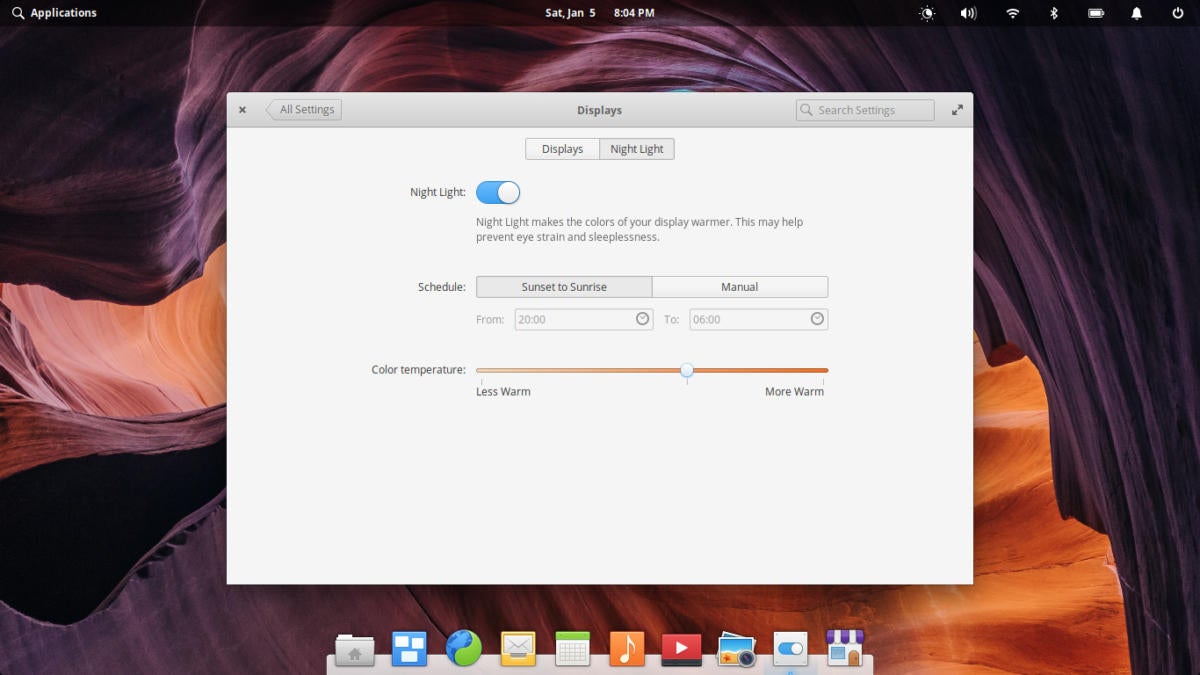The height and width of the screenshot is (675, 1200).
Task: Click System Settings icon in the dock
Action: pyautogui.click(x=791, y=650)
